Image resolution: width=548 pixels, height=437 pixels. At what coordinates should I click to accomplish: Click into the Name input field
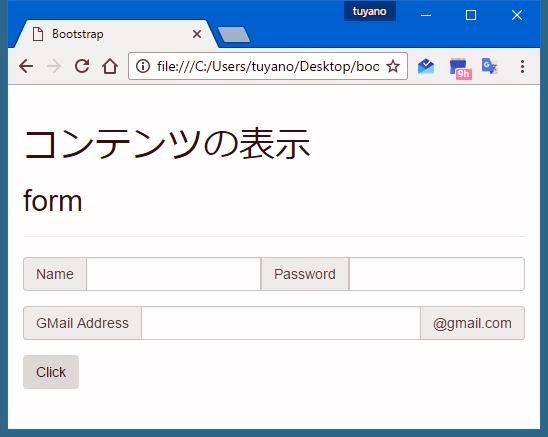point(173,274)
